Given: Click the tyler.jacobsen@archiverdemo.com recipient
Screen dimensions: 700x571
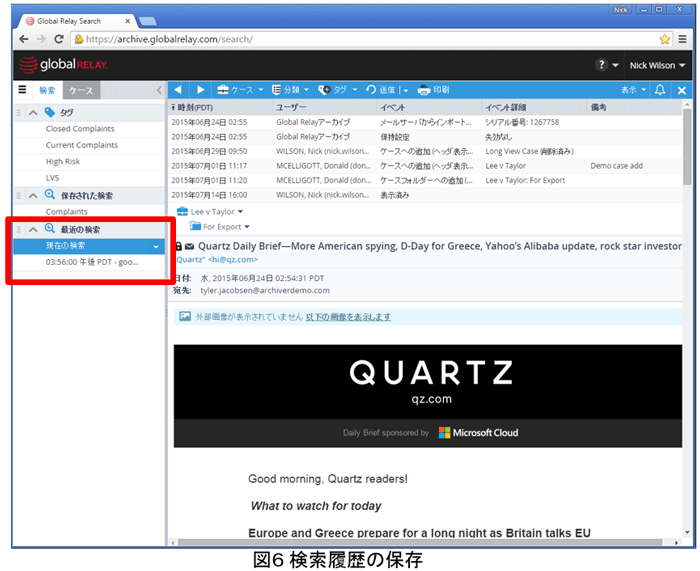Looking at the screenshot, I should 265,291.
